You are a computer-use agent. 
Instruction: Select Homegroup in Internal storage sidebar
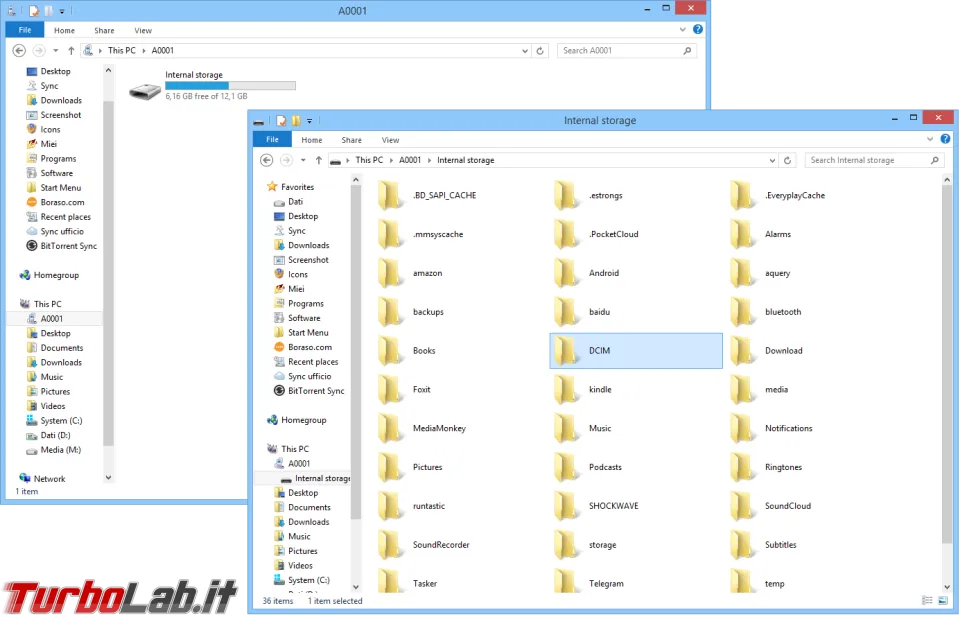click(297, 421)
